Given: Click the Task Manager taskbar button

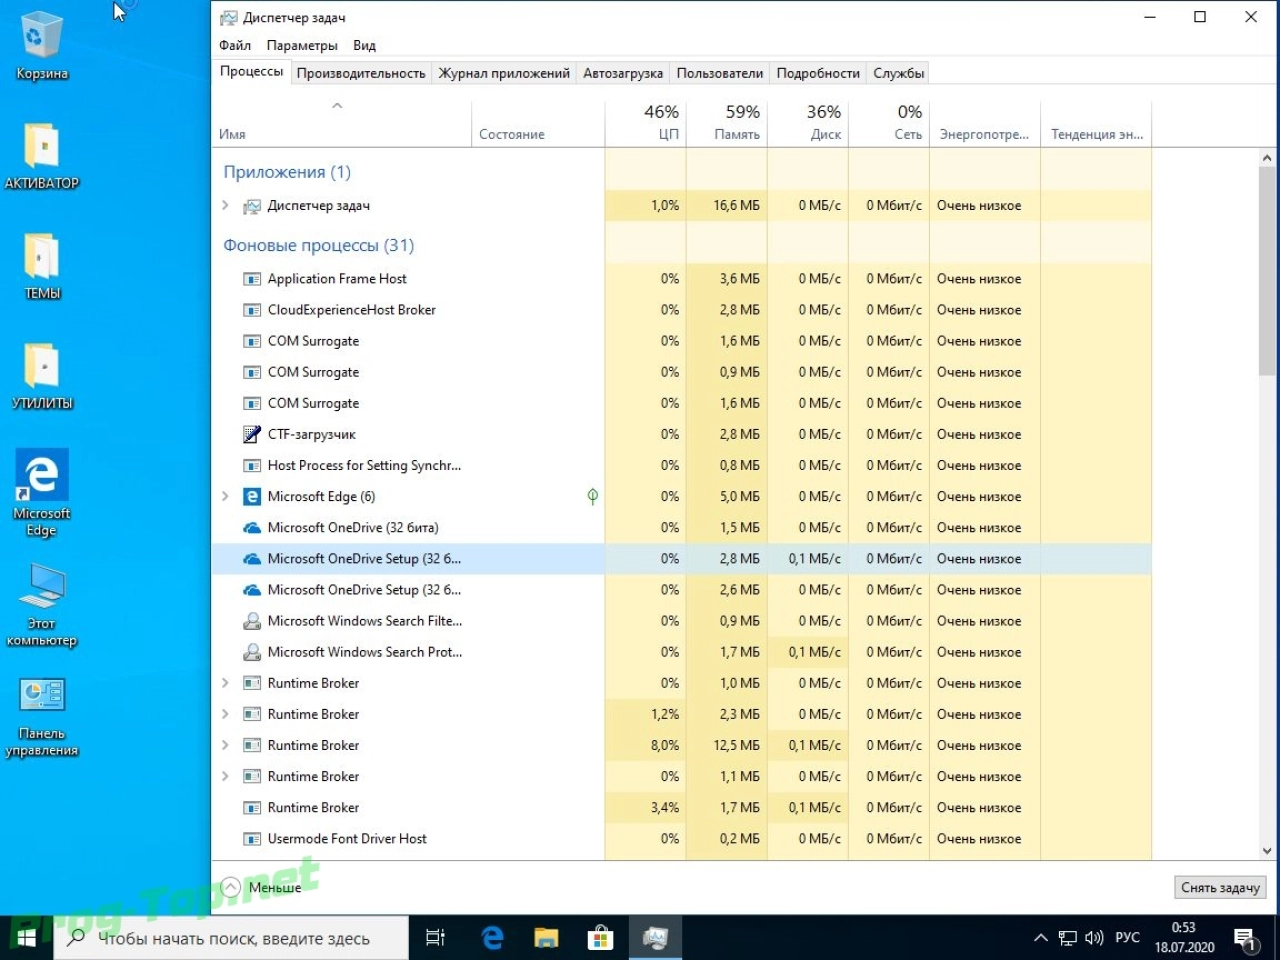Looking at the screenshot, I should pos(655,938).
